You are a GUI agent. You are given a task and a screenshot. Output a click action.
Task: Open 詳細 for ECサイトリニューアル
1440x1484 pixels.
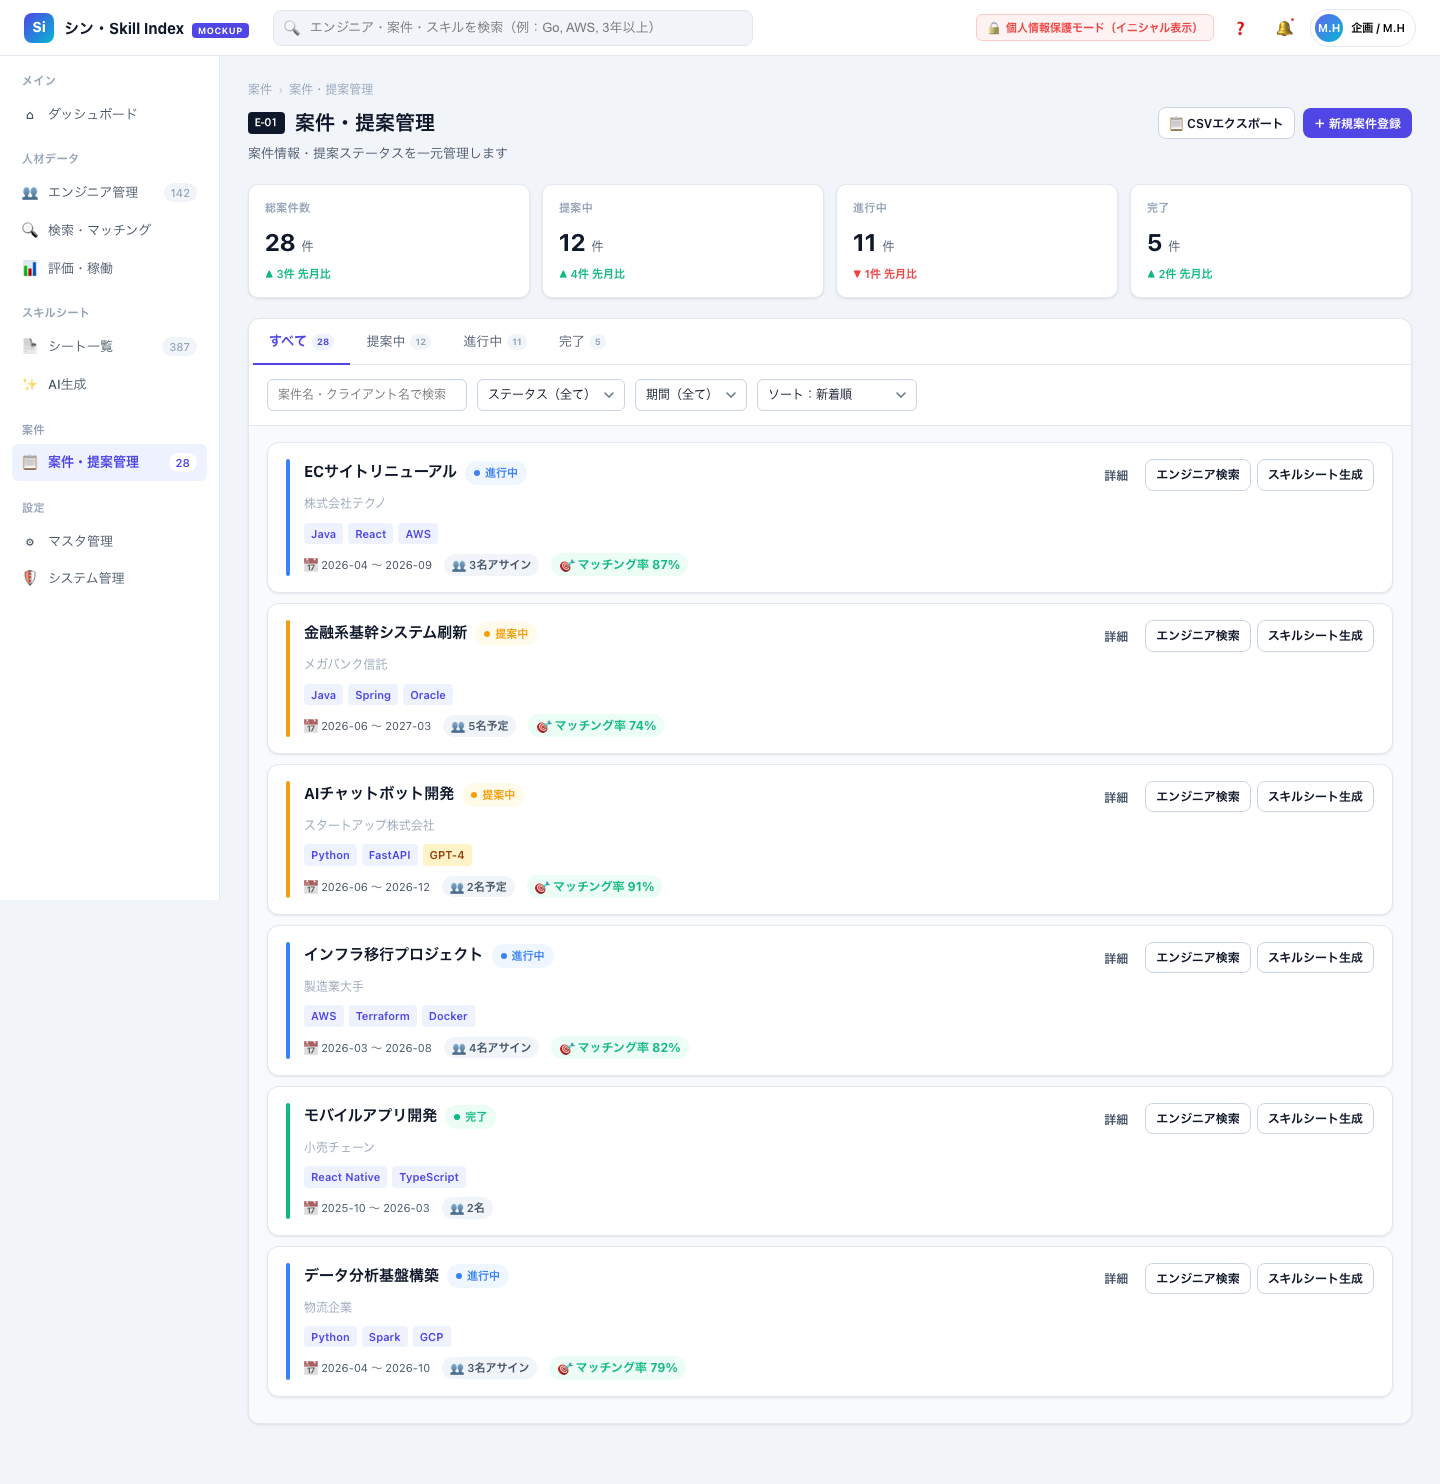pos(1116,476)
